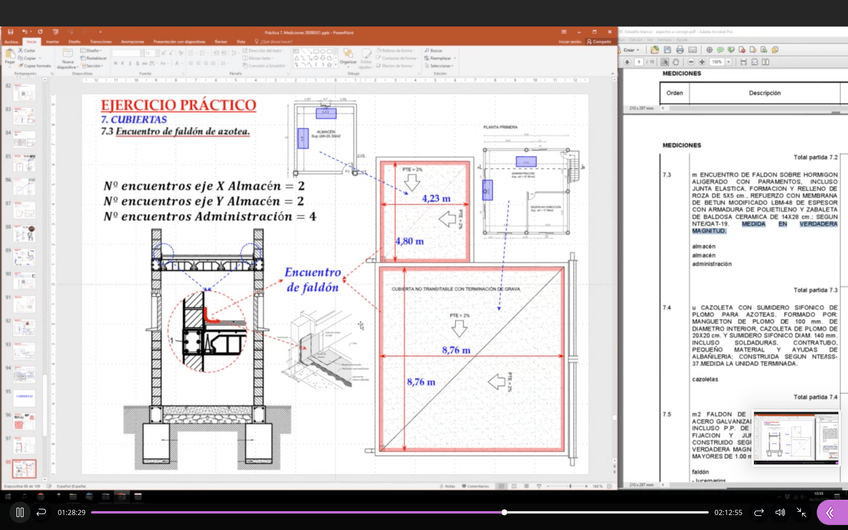Image resolution: width=848 pixels, height=530 pixels.
Task: Click the PowerPoint zoom slider
Action: pos(569,486)
